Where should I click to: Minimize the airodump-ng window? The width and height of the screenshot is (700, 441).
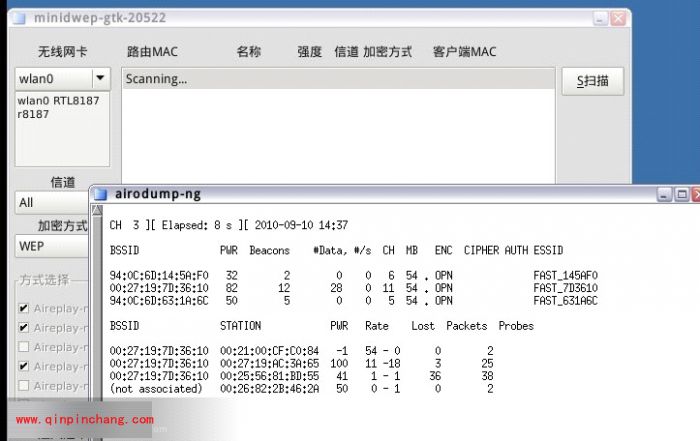[x=664, y=195]
